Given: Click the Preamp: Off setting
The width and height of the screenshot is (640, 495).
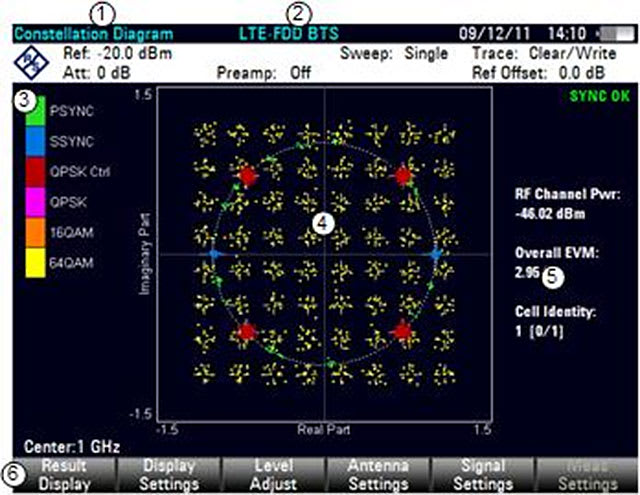Looking at the screenshot, I should pos(264,73).
